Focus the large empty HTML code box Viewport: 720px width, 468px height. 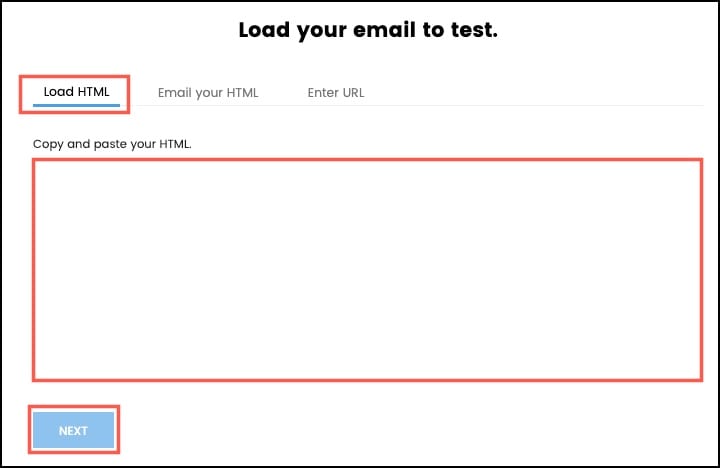point(367,270)
